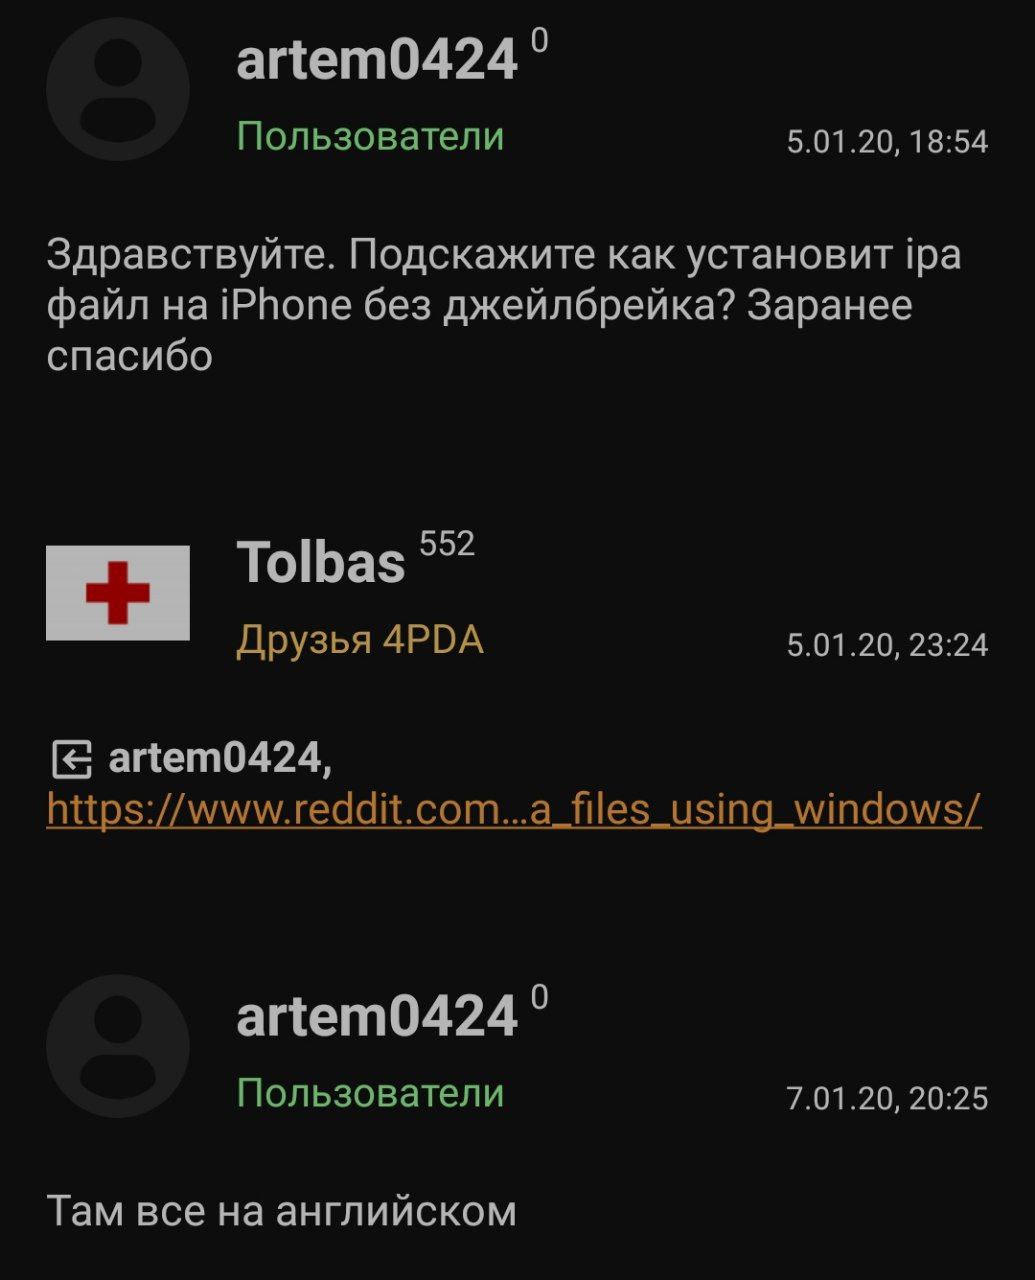Click the 5.01.20, 23:24 timestamp

pyautogui.click(x=887, y=645)
